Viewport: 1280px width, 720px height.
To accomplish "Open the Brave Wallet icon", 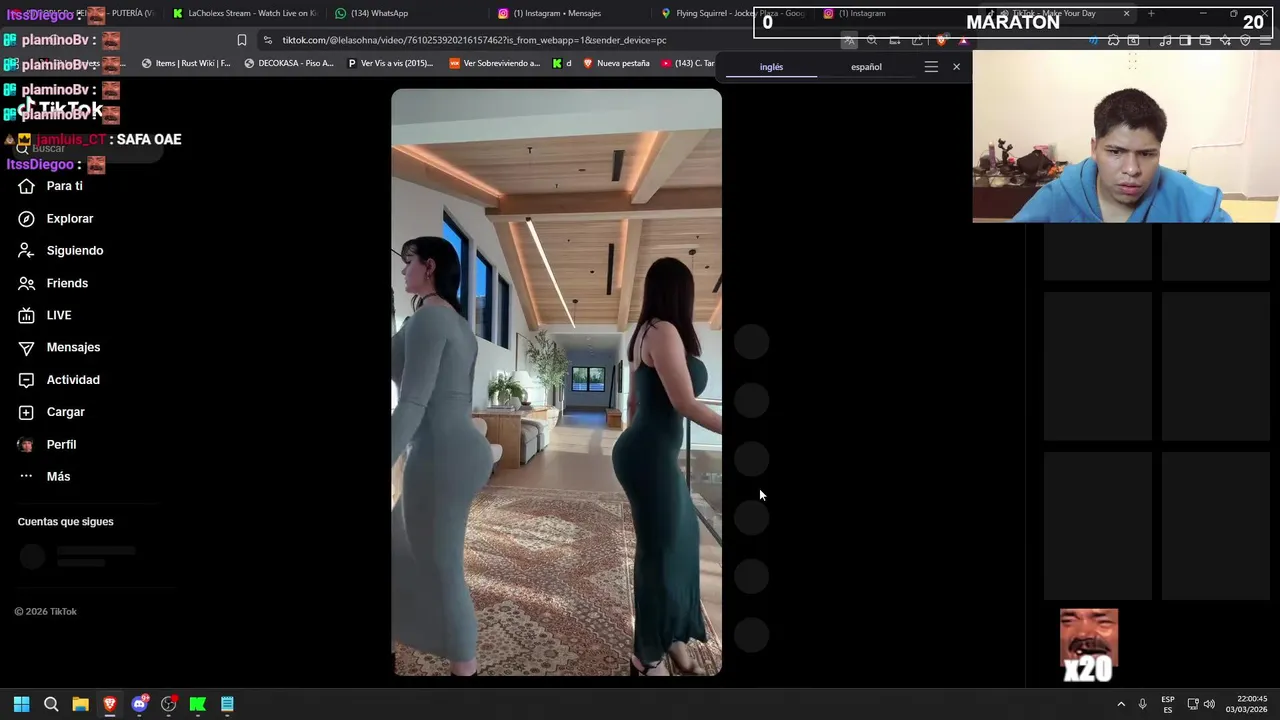I will click(1205, 40).
